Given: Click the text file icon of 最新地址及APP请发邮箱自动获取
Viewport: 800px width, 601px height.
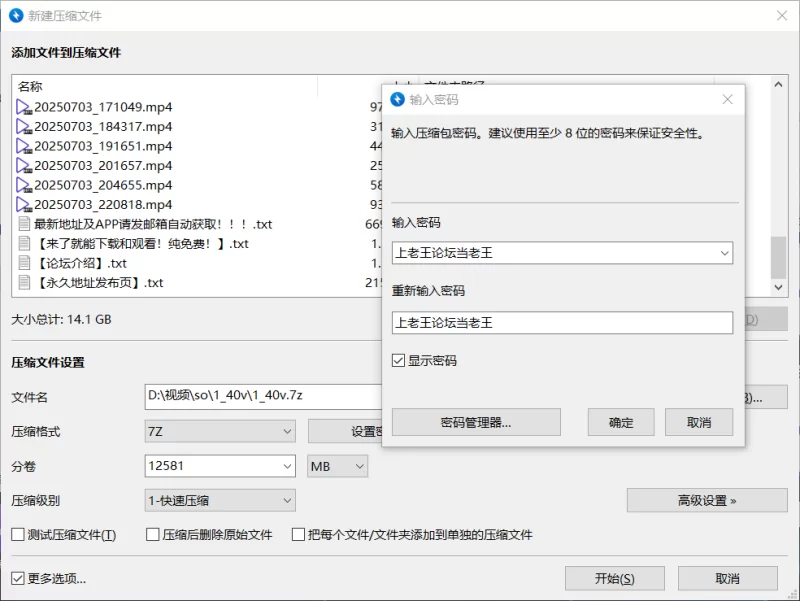Looking at the screenshot, I should [x=24, y=224].
